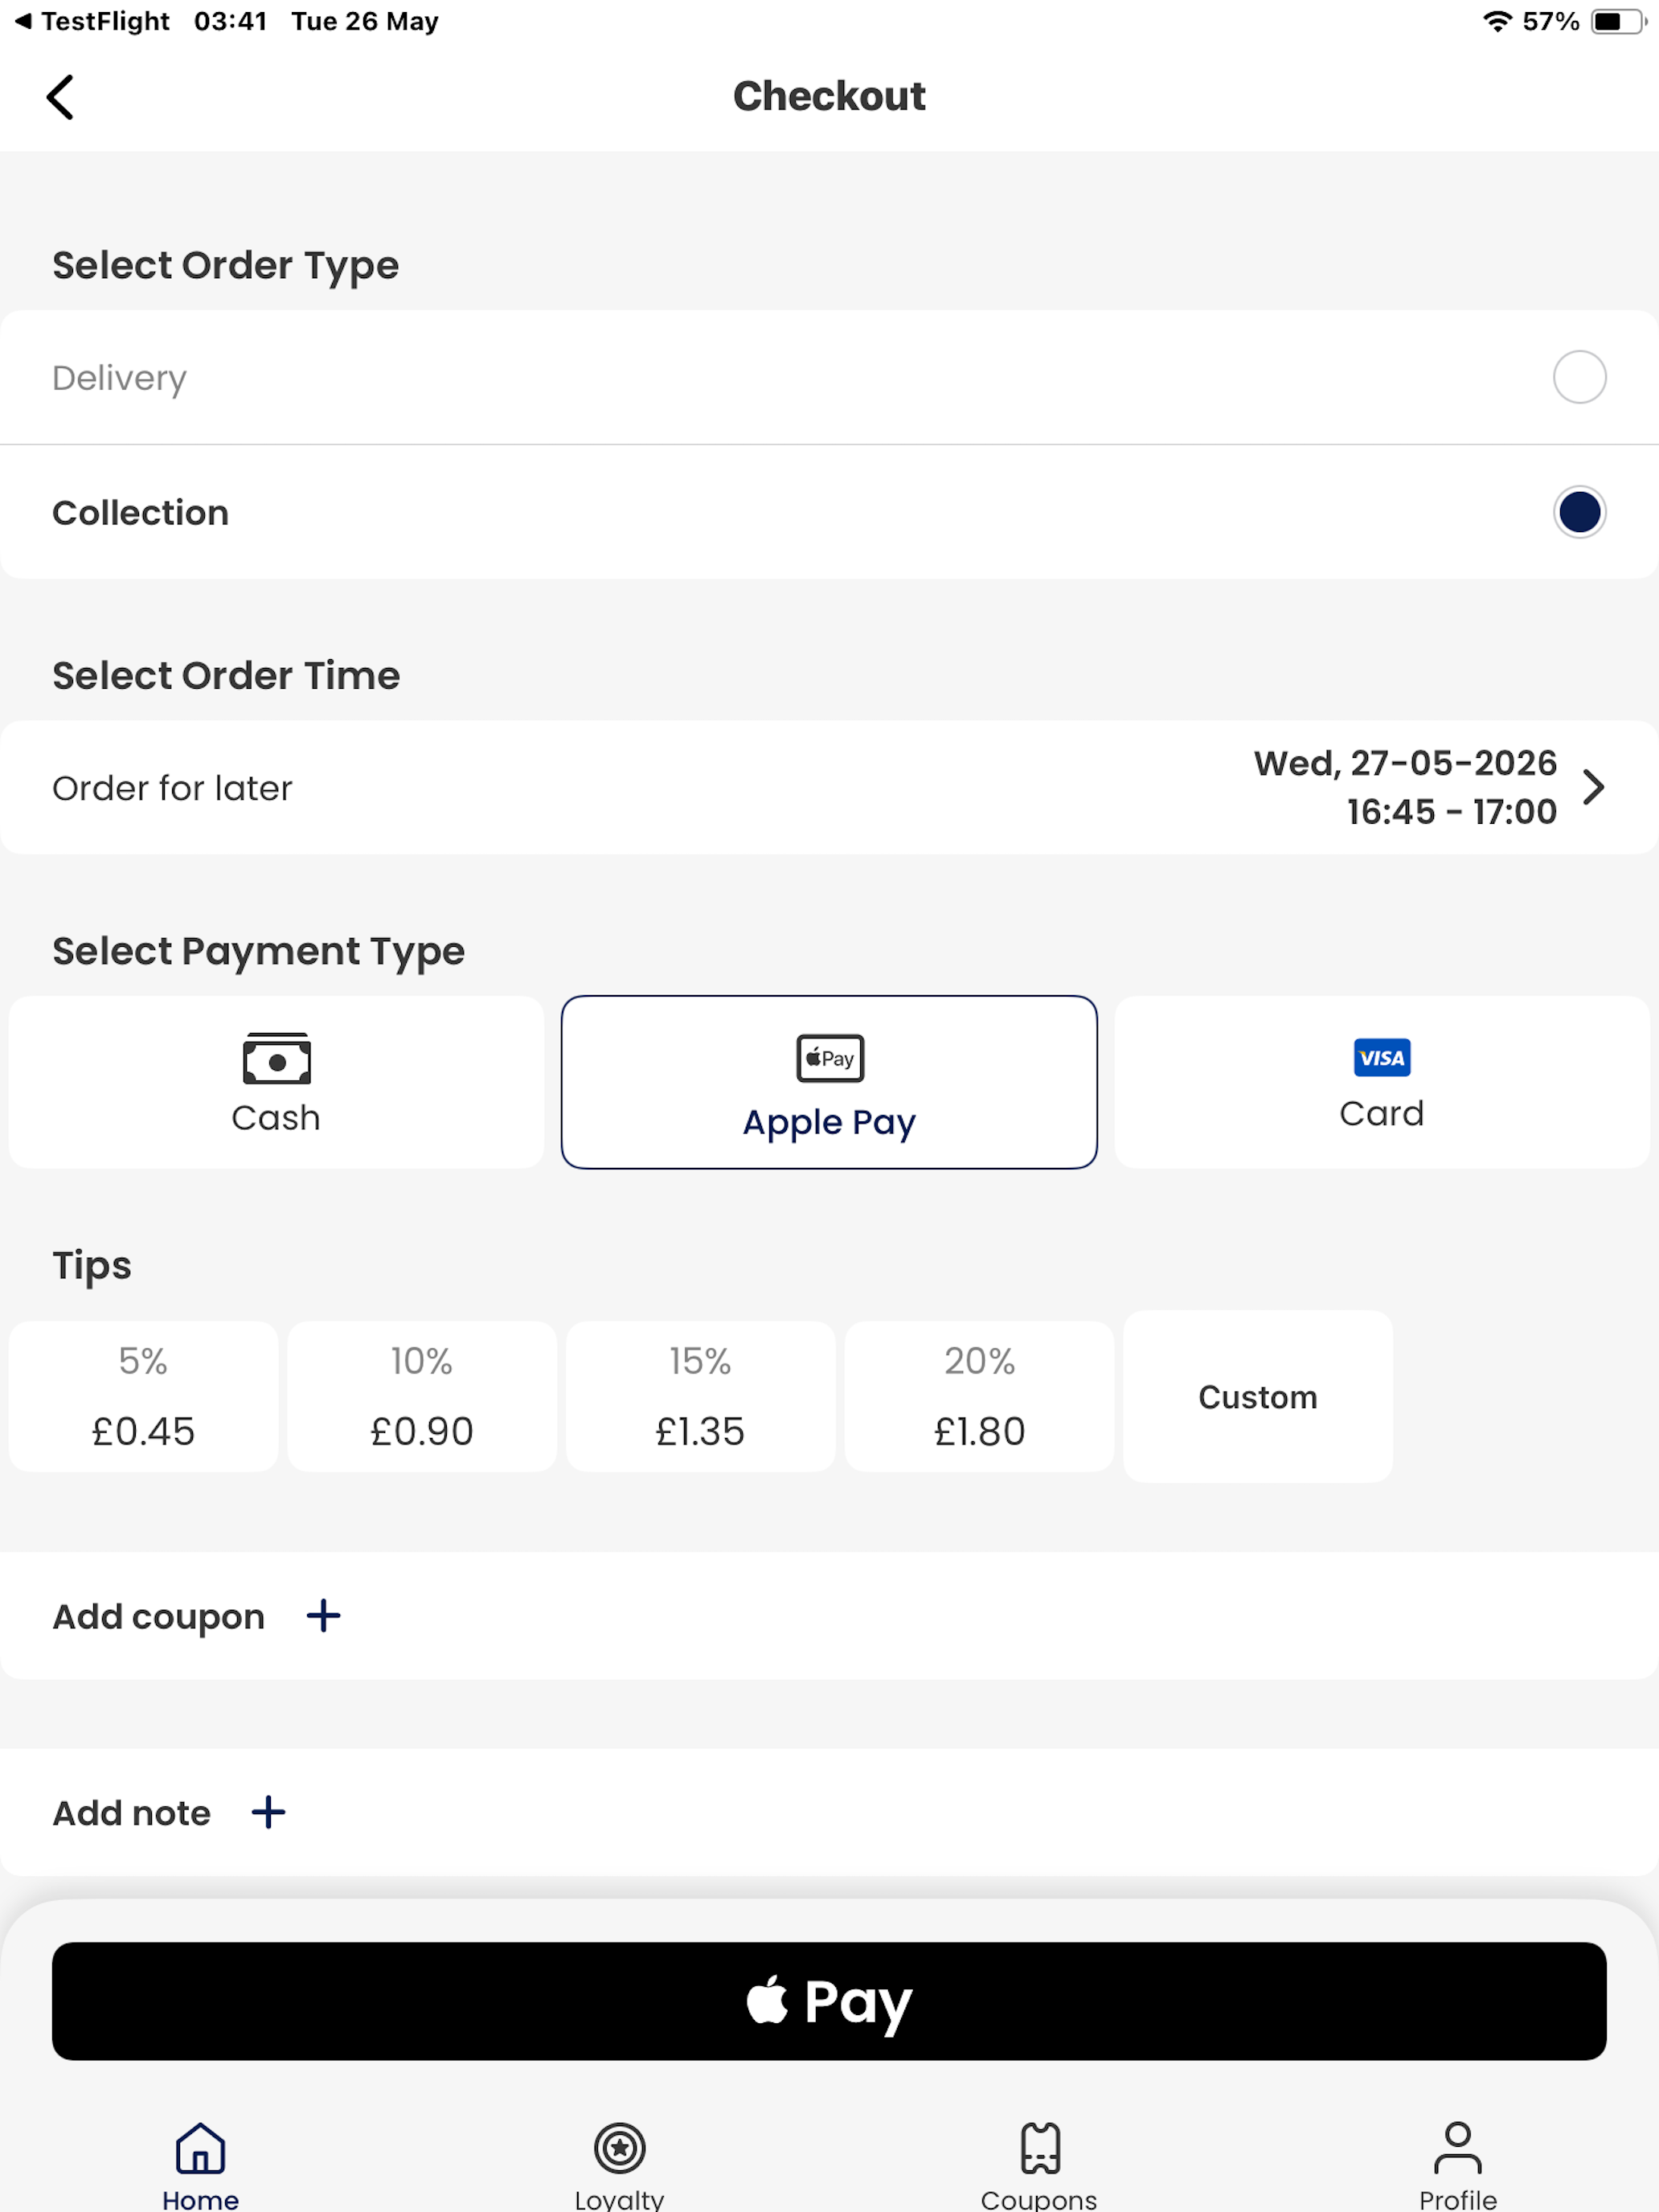This screenshot has height=2212, width=1659.
Task: Tap the cash banknote icon
Action: click(276, 1058)
